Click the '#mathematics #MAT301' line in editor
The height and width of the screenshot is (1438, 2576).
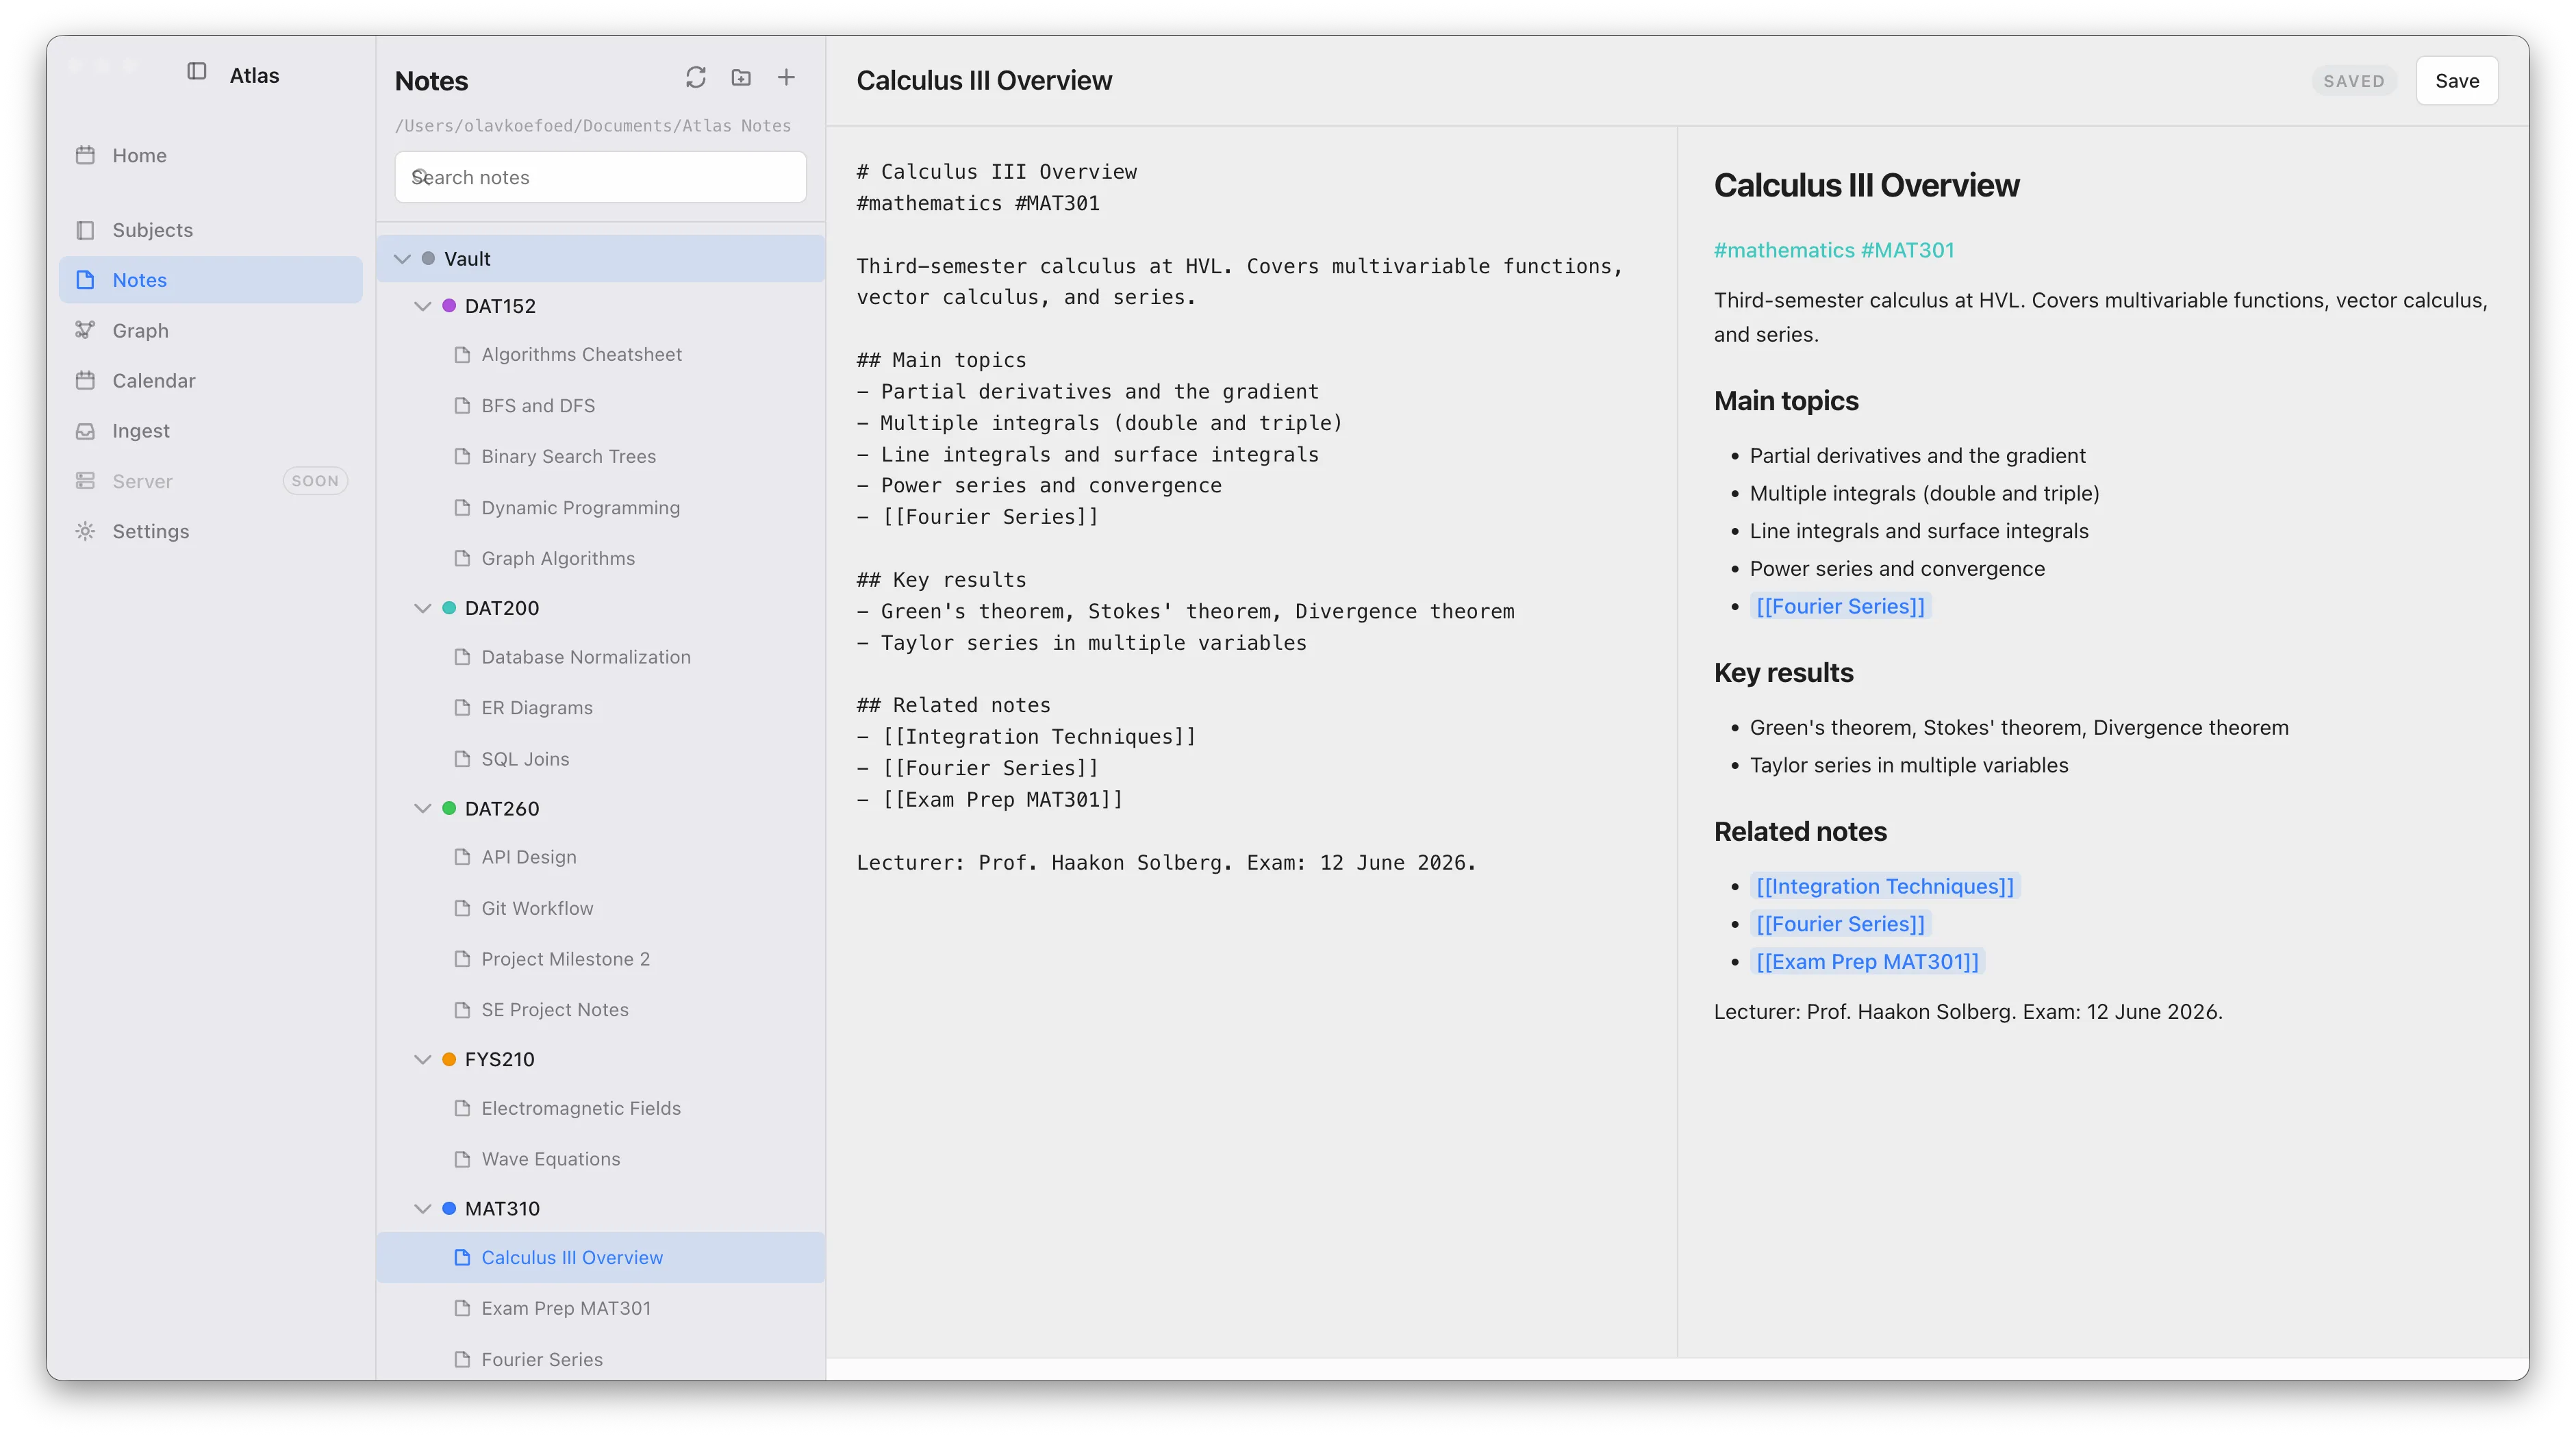pos(978,203)
